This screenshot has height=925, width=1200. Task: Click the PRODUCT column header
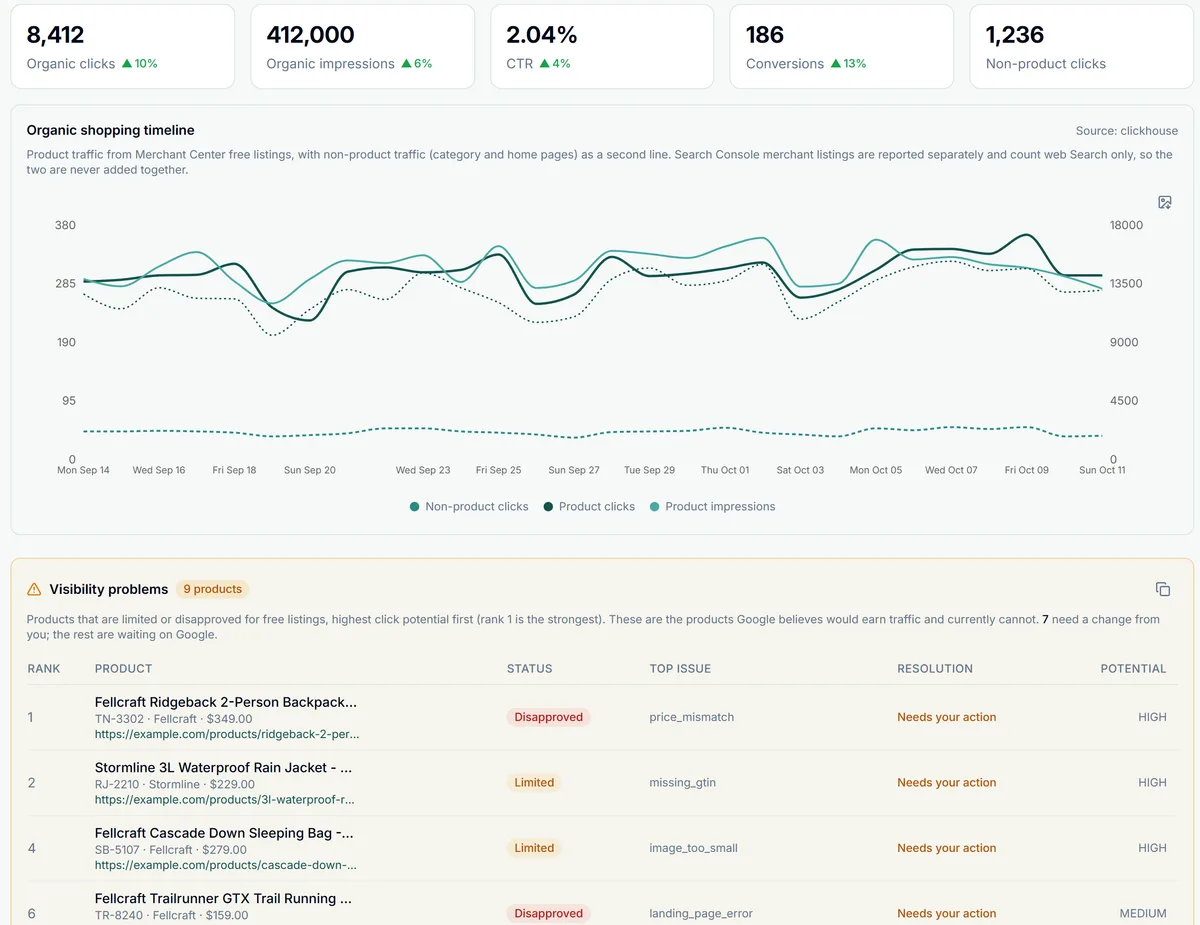click(123, 669)
